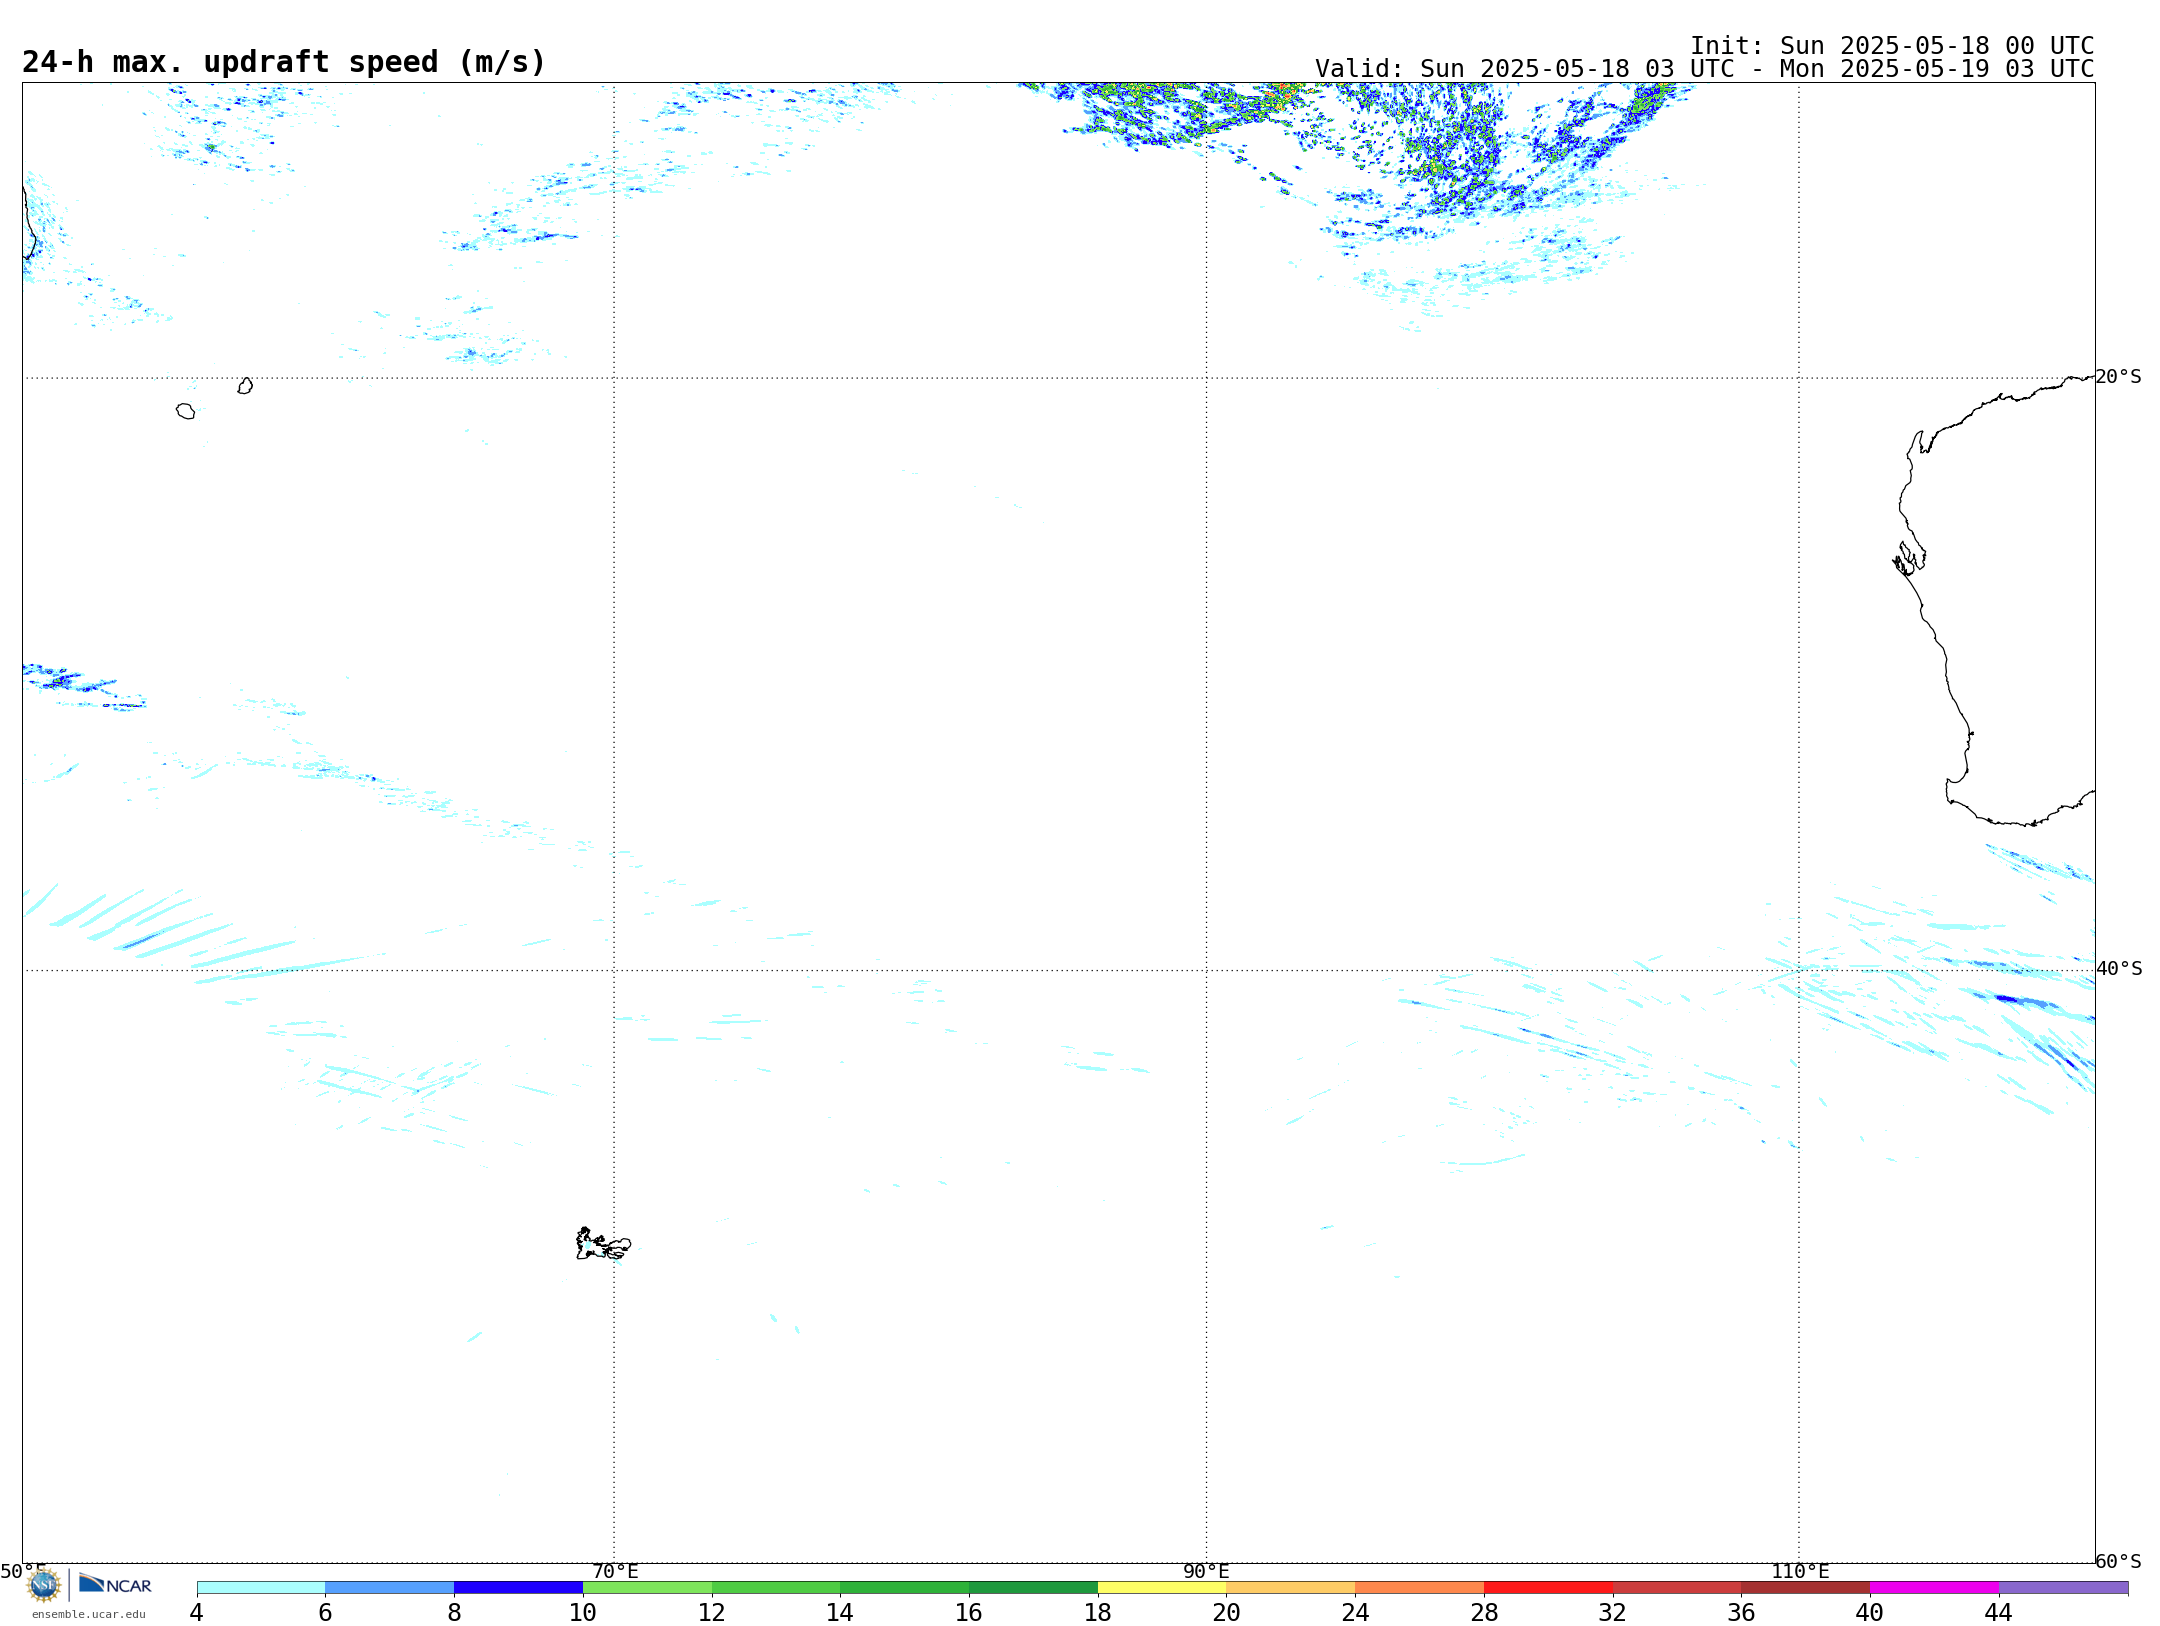Click colorbar tick label "32"
2160x1626 pixels.
(1613, 1613)
